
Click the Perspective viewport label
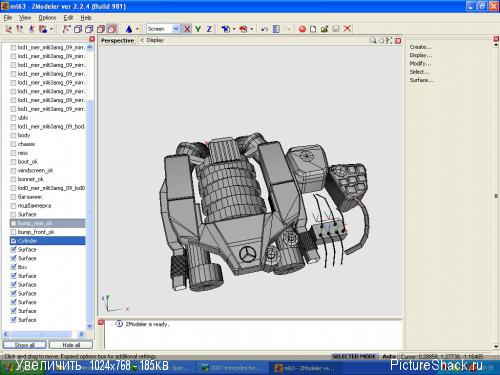[x=117, y=40]
